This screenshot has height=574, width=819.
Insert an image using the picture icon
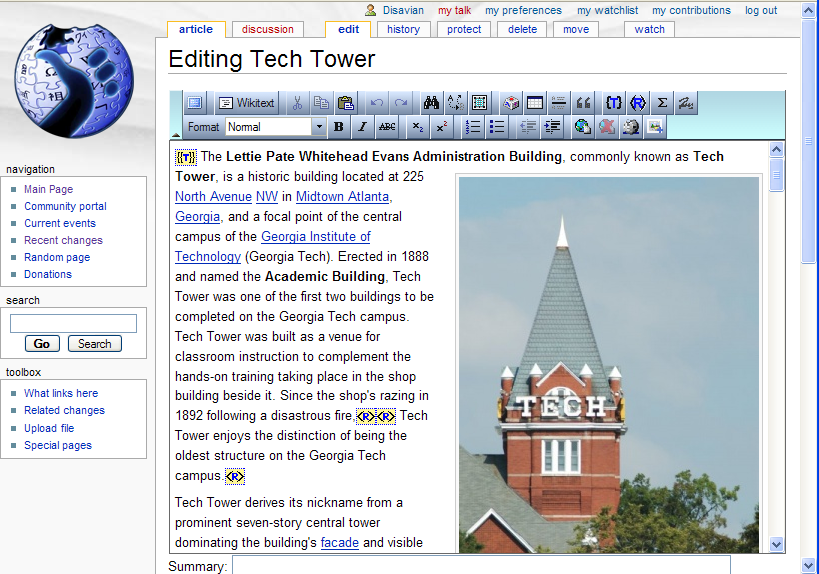(654, 127)
